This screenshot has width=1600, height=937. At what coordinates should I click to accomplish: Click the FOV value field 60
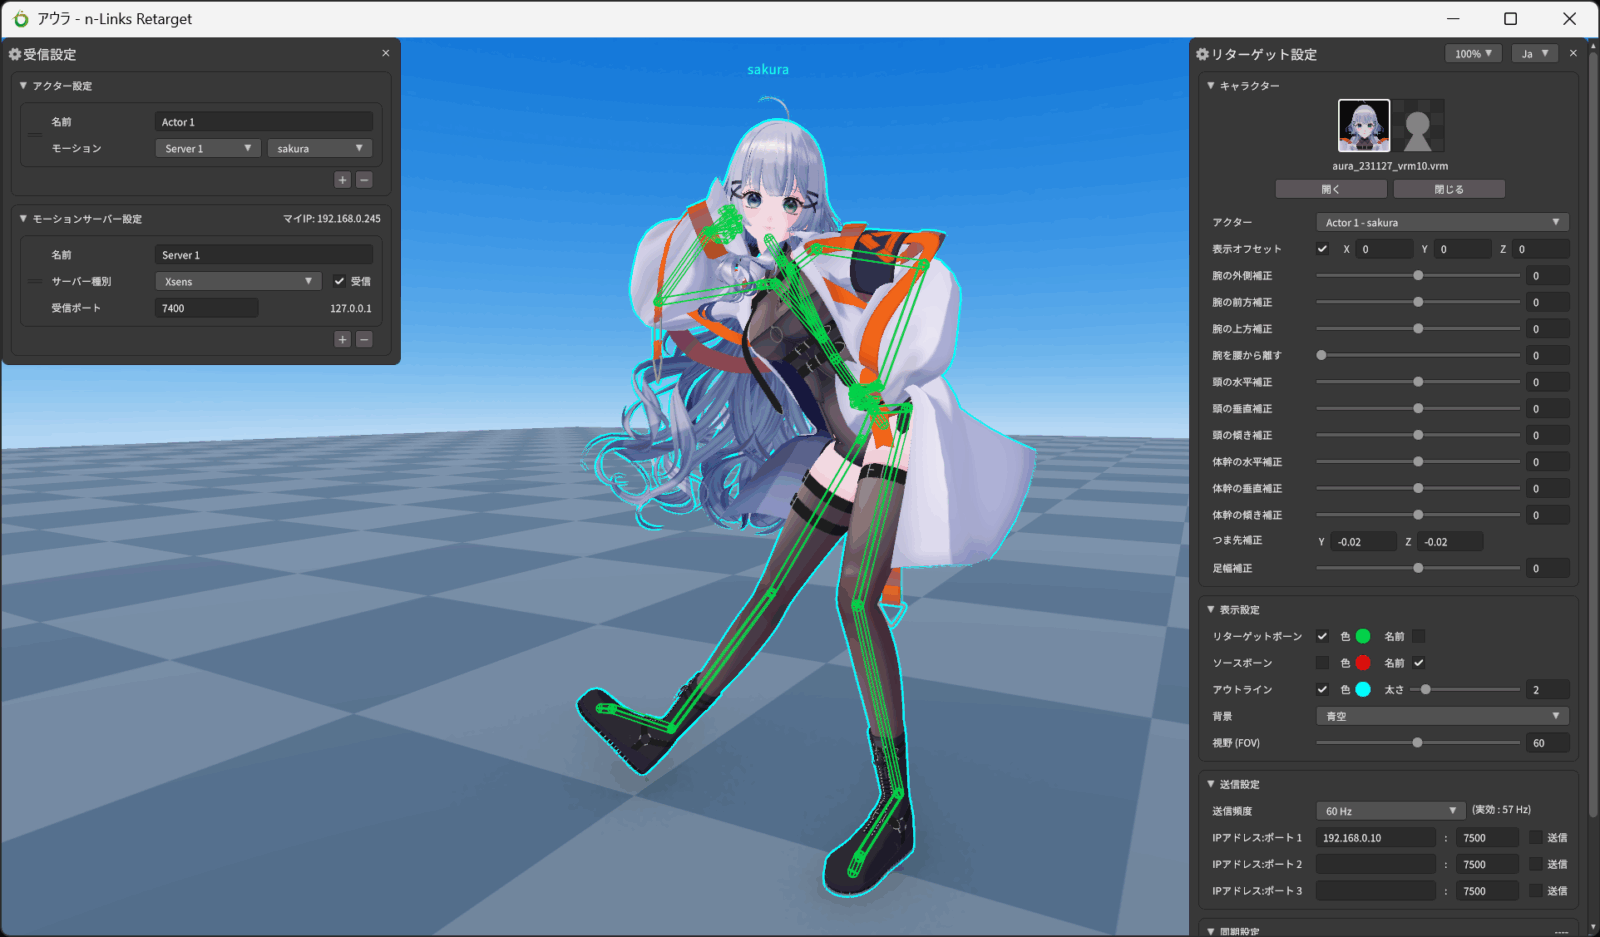(1548, 743)
